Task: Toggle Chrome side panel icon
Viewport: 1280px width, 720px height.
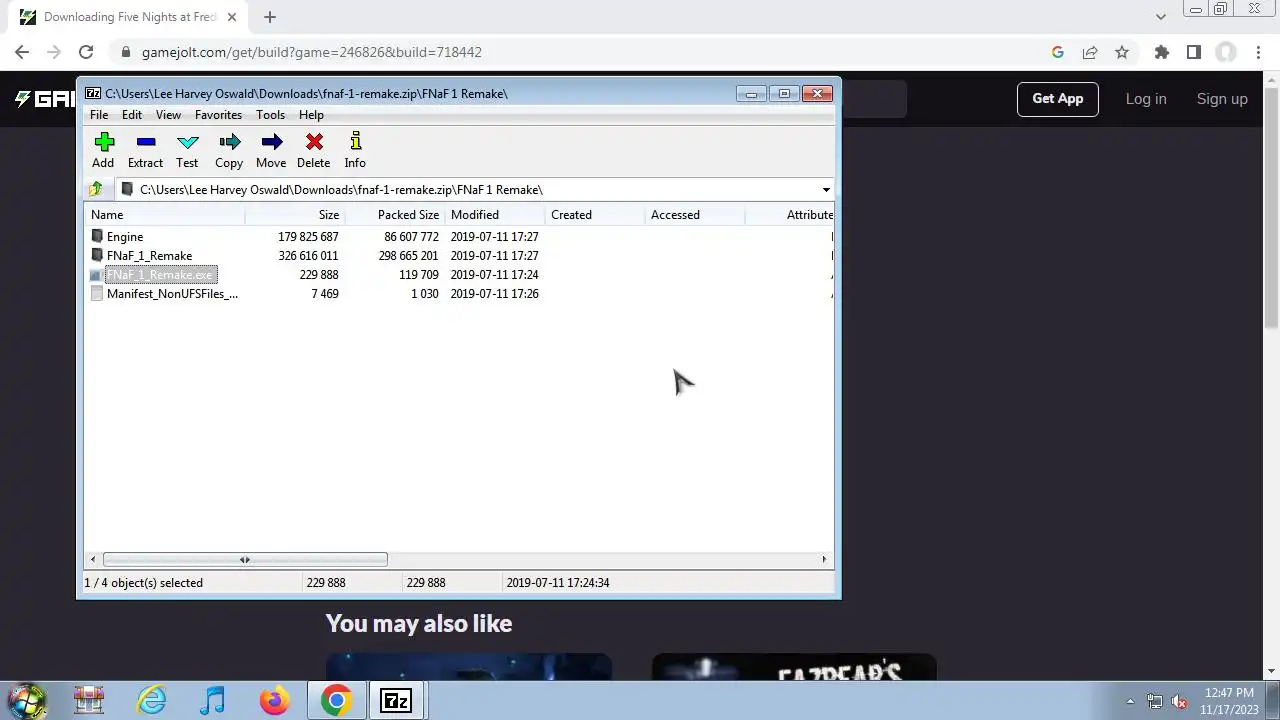Action: pos(1194,52)
